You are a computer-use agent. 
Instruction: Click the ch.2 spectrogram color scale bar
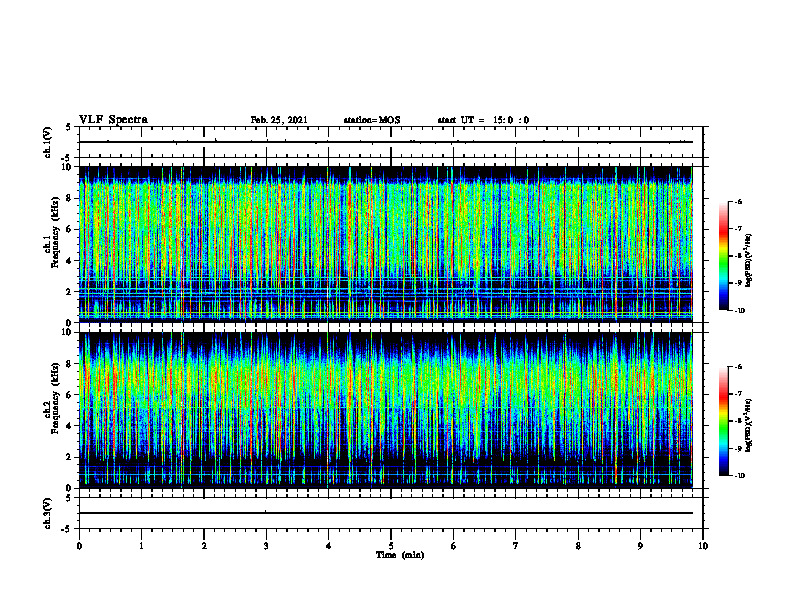[723, 421]
